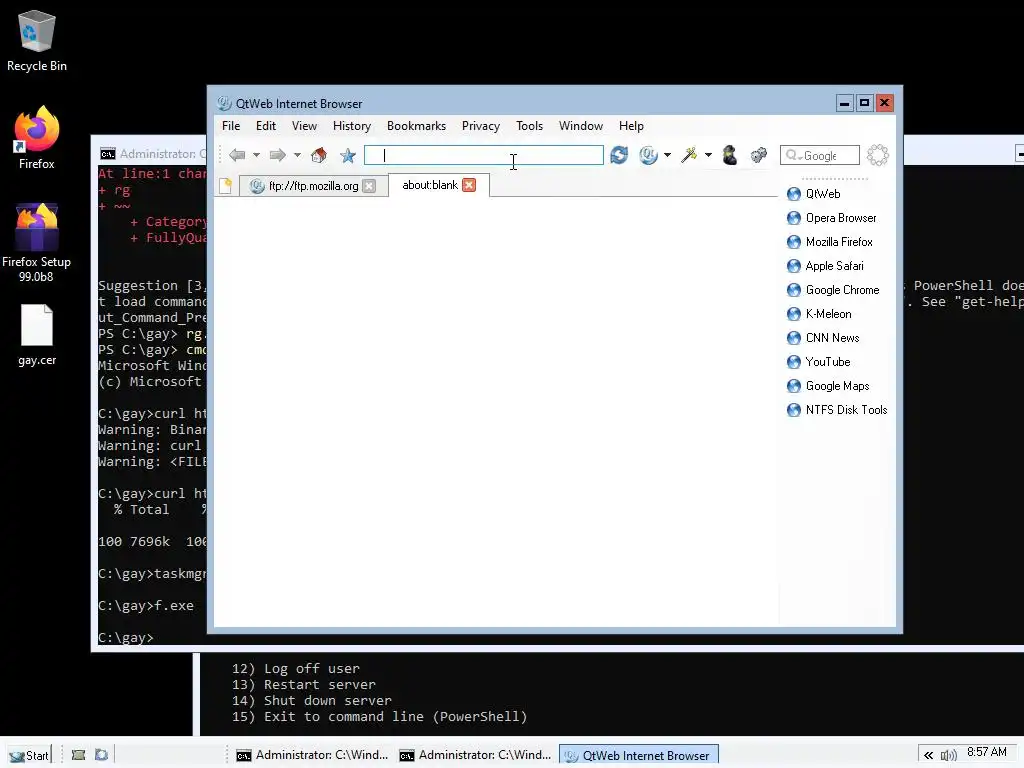The image size is (1024, 768).
Task: Go to the home page icon
Action: tap(319, 155)
